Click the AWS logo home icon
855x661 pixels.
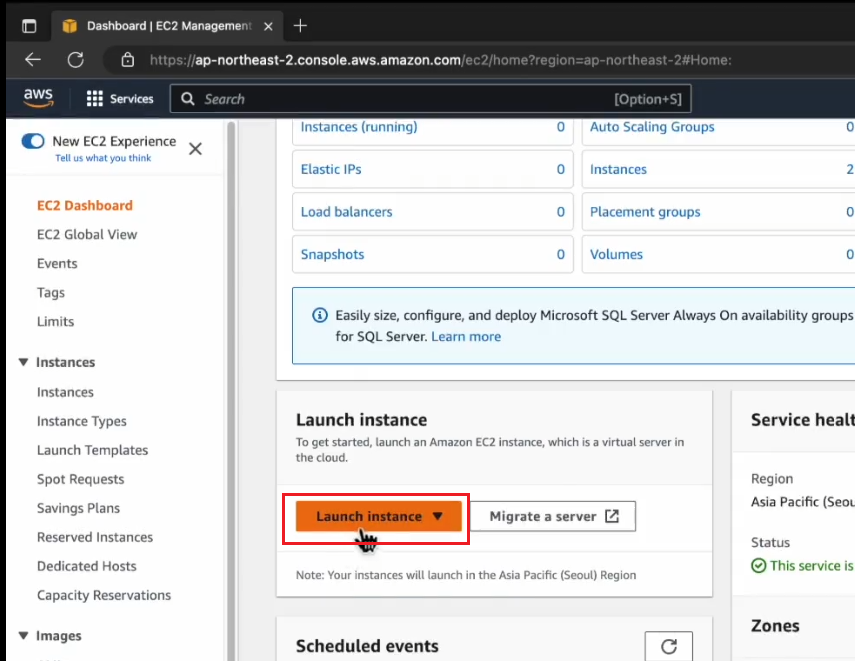(x=38, y=98)
